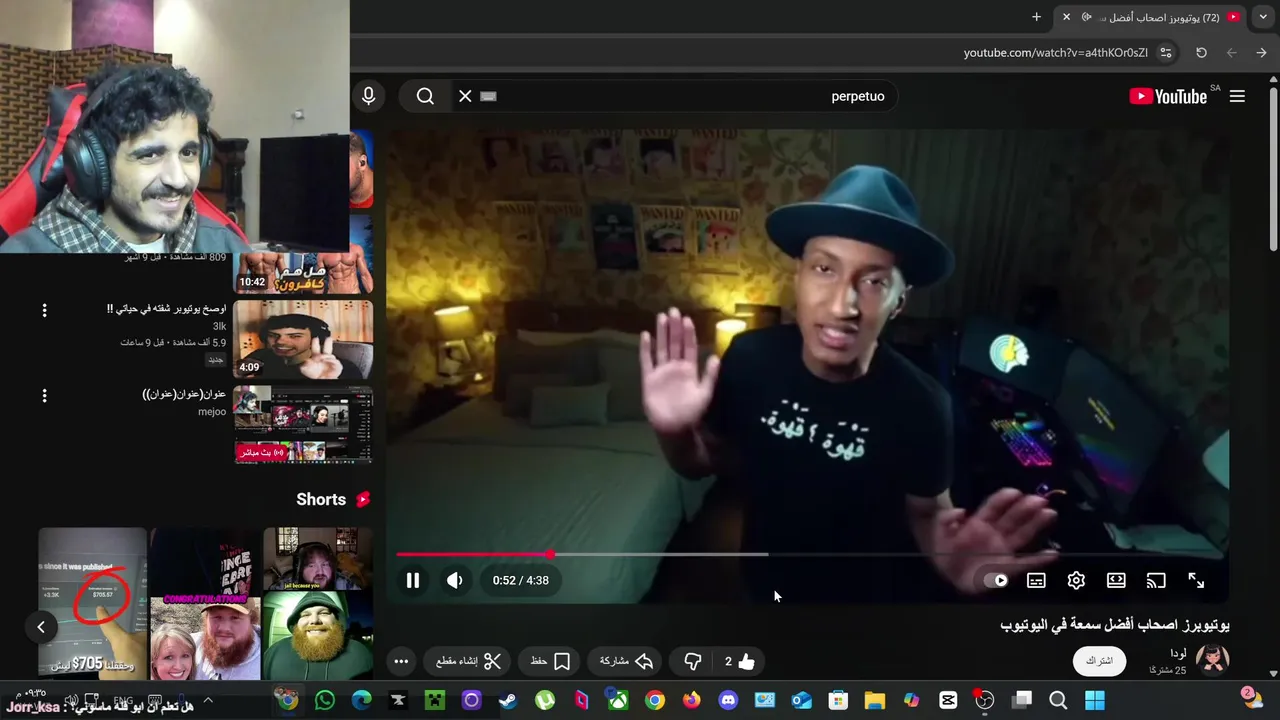Click the 0:52 / 4:38 time display

pyautogui.click(x=520, y=580)
